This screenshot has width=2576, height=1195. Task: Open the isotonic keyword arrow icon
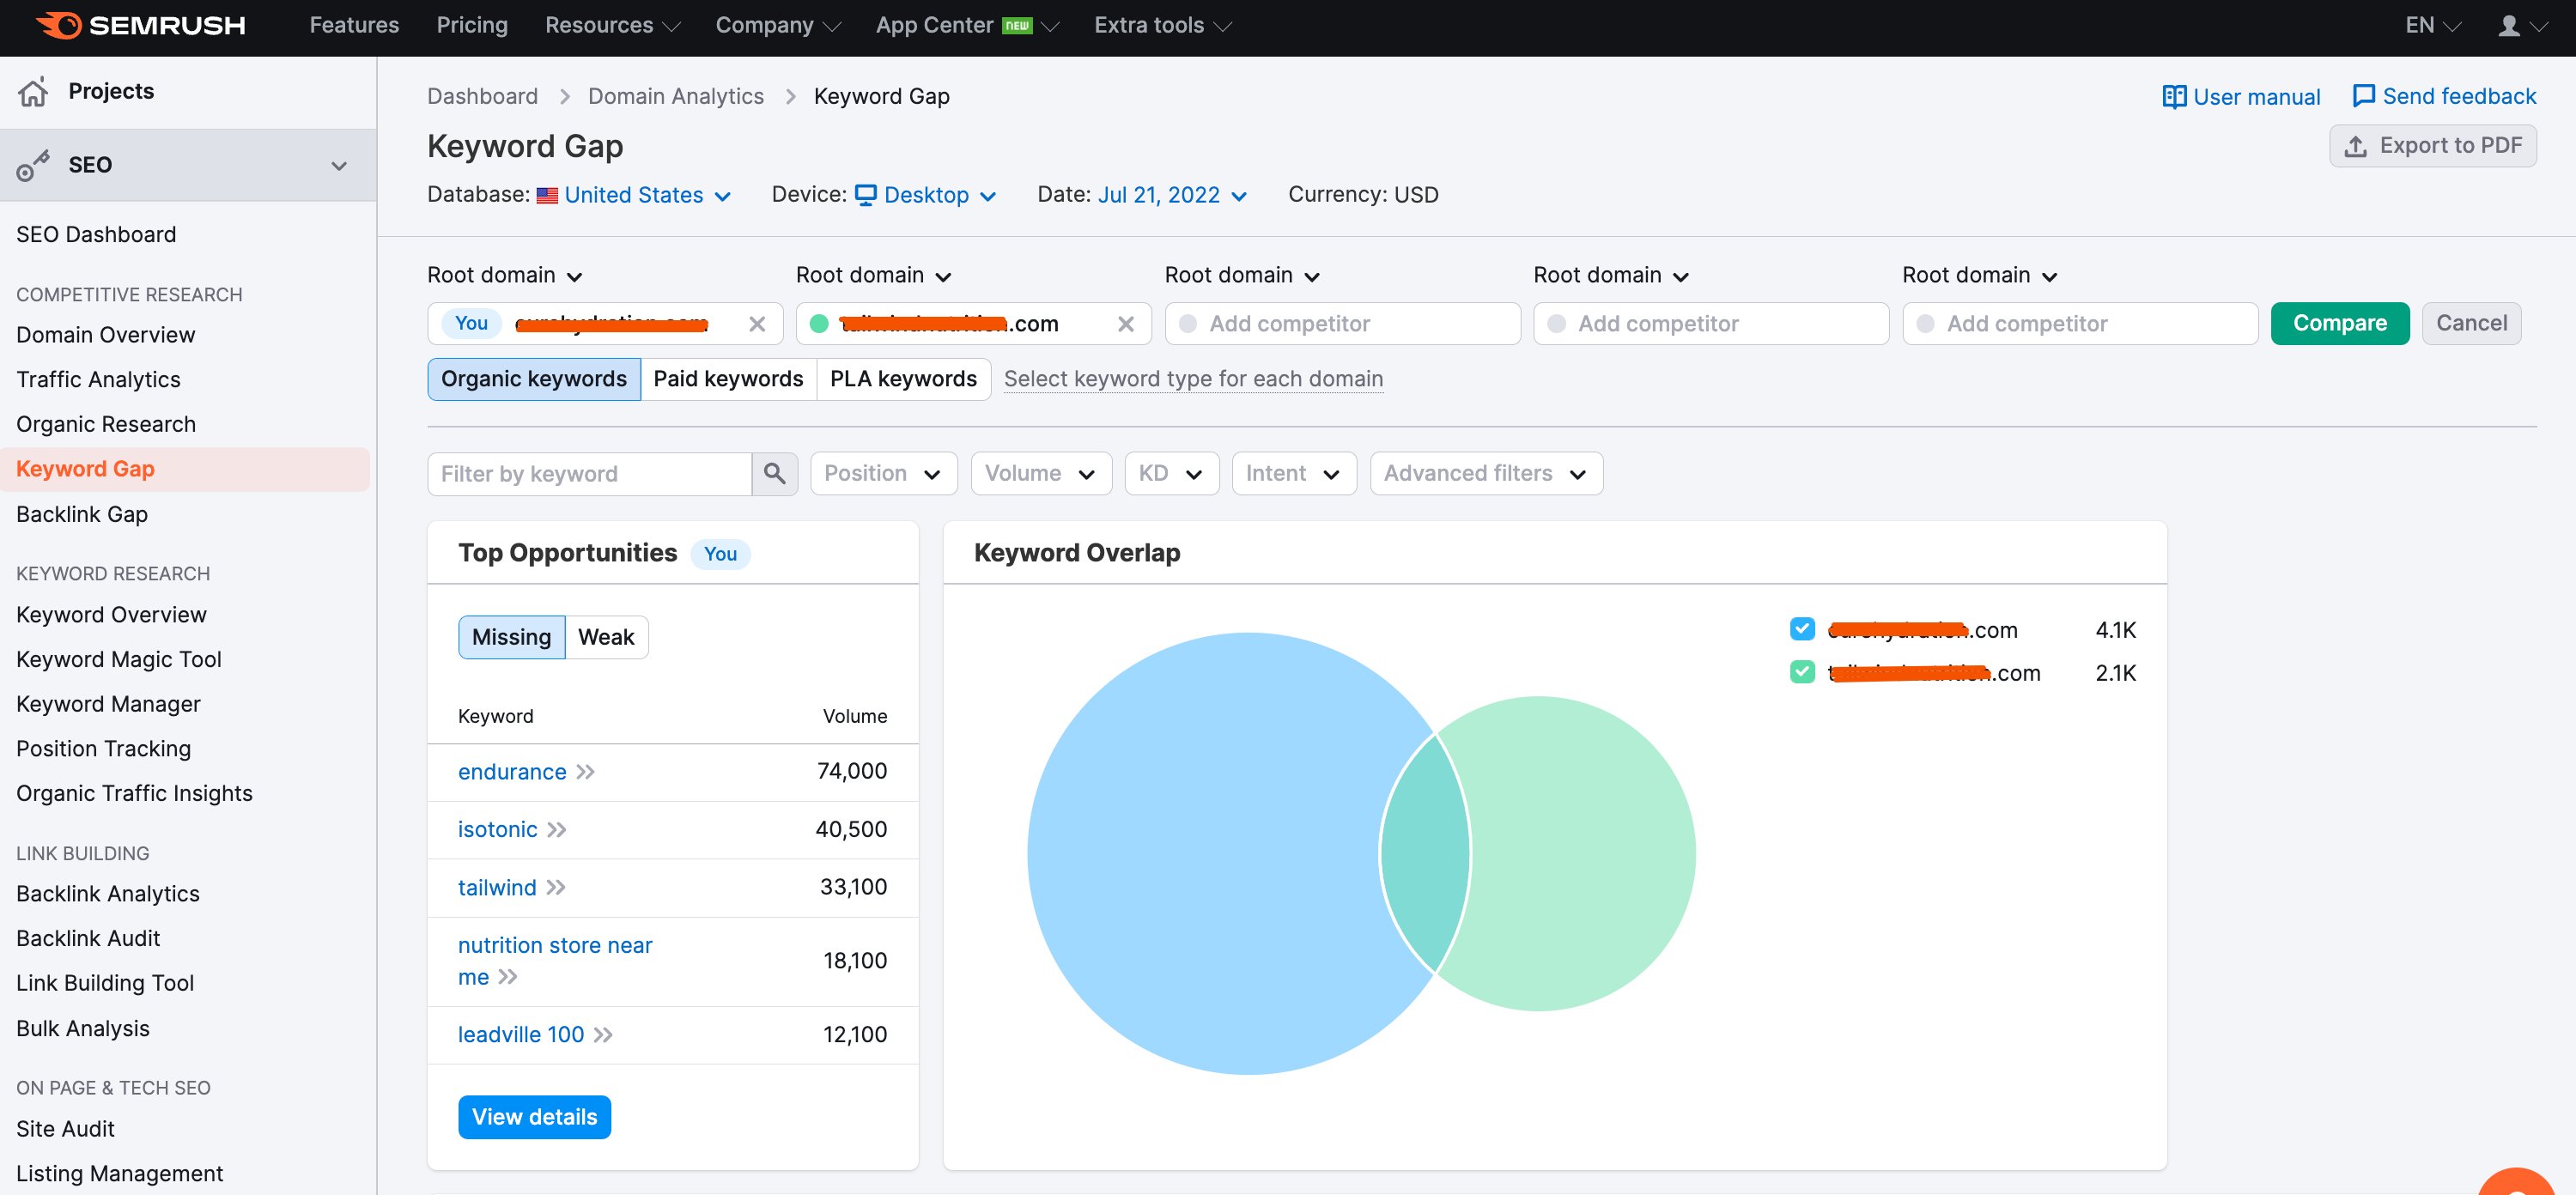point(557,830)
